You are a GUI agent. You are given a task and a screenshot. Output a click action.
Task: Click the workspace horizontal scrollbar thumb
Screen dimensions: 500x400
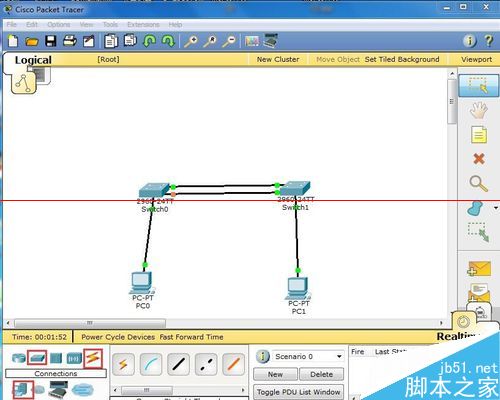point(90,323)
